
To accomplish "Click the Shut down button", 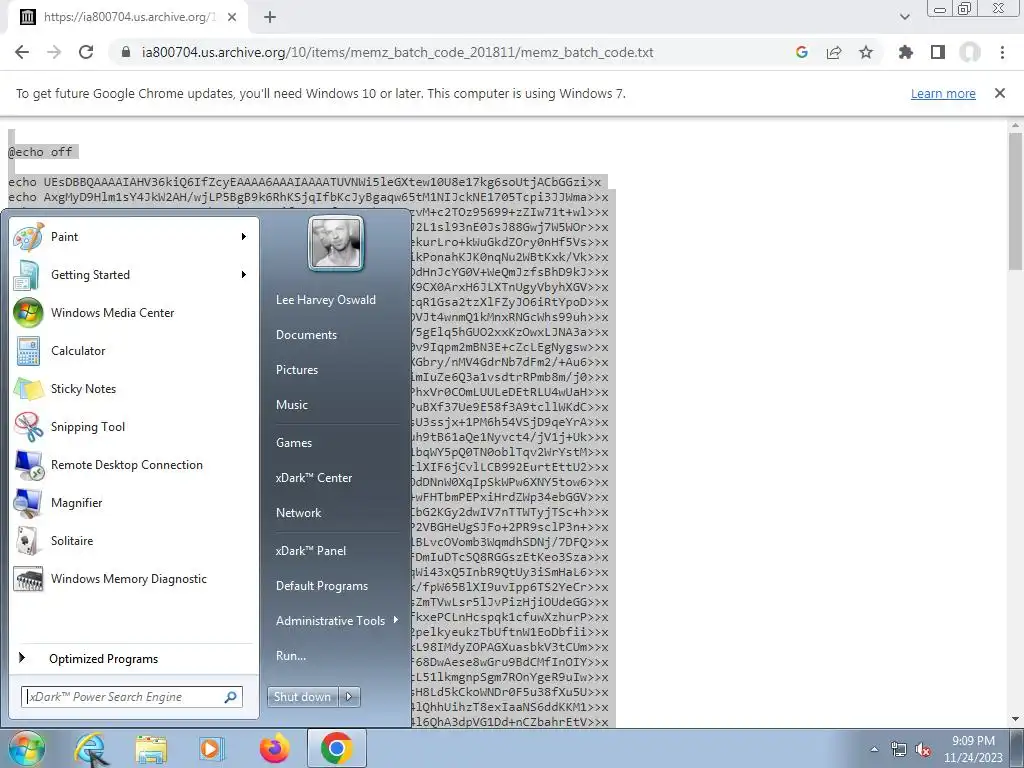I will click(x=303, y=697).
